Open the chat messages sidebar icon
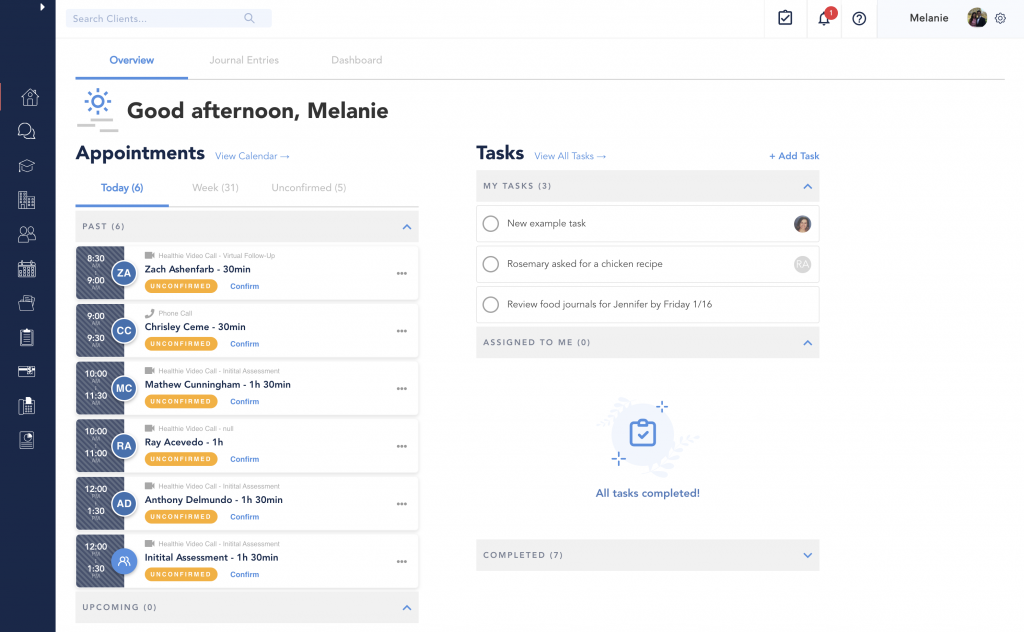1024x632 pixels. (27, 131)
